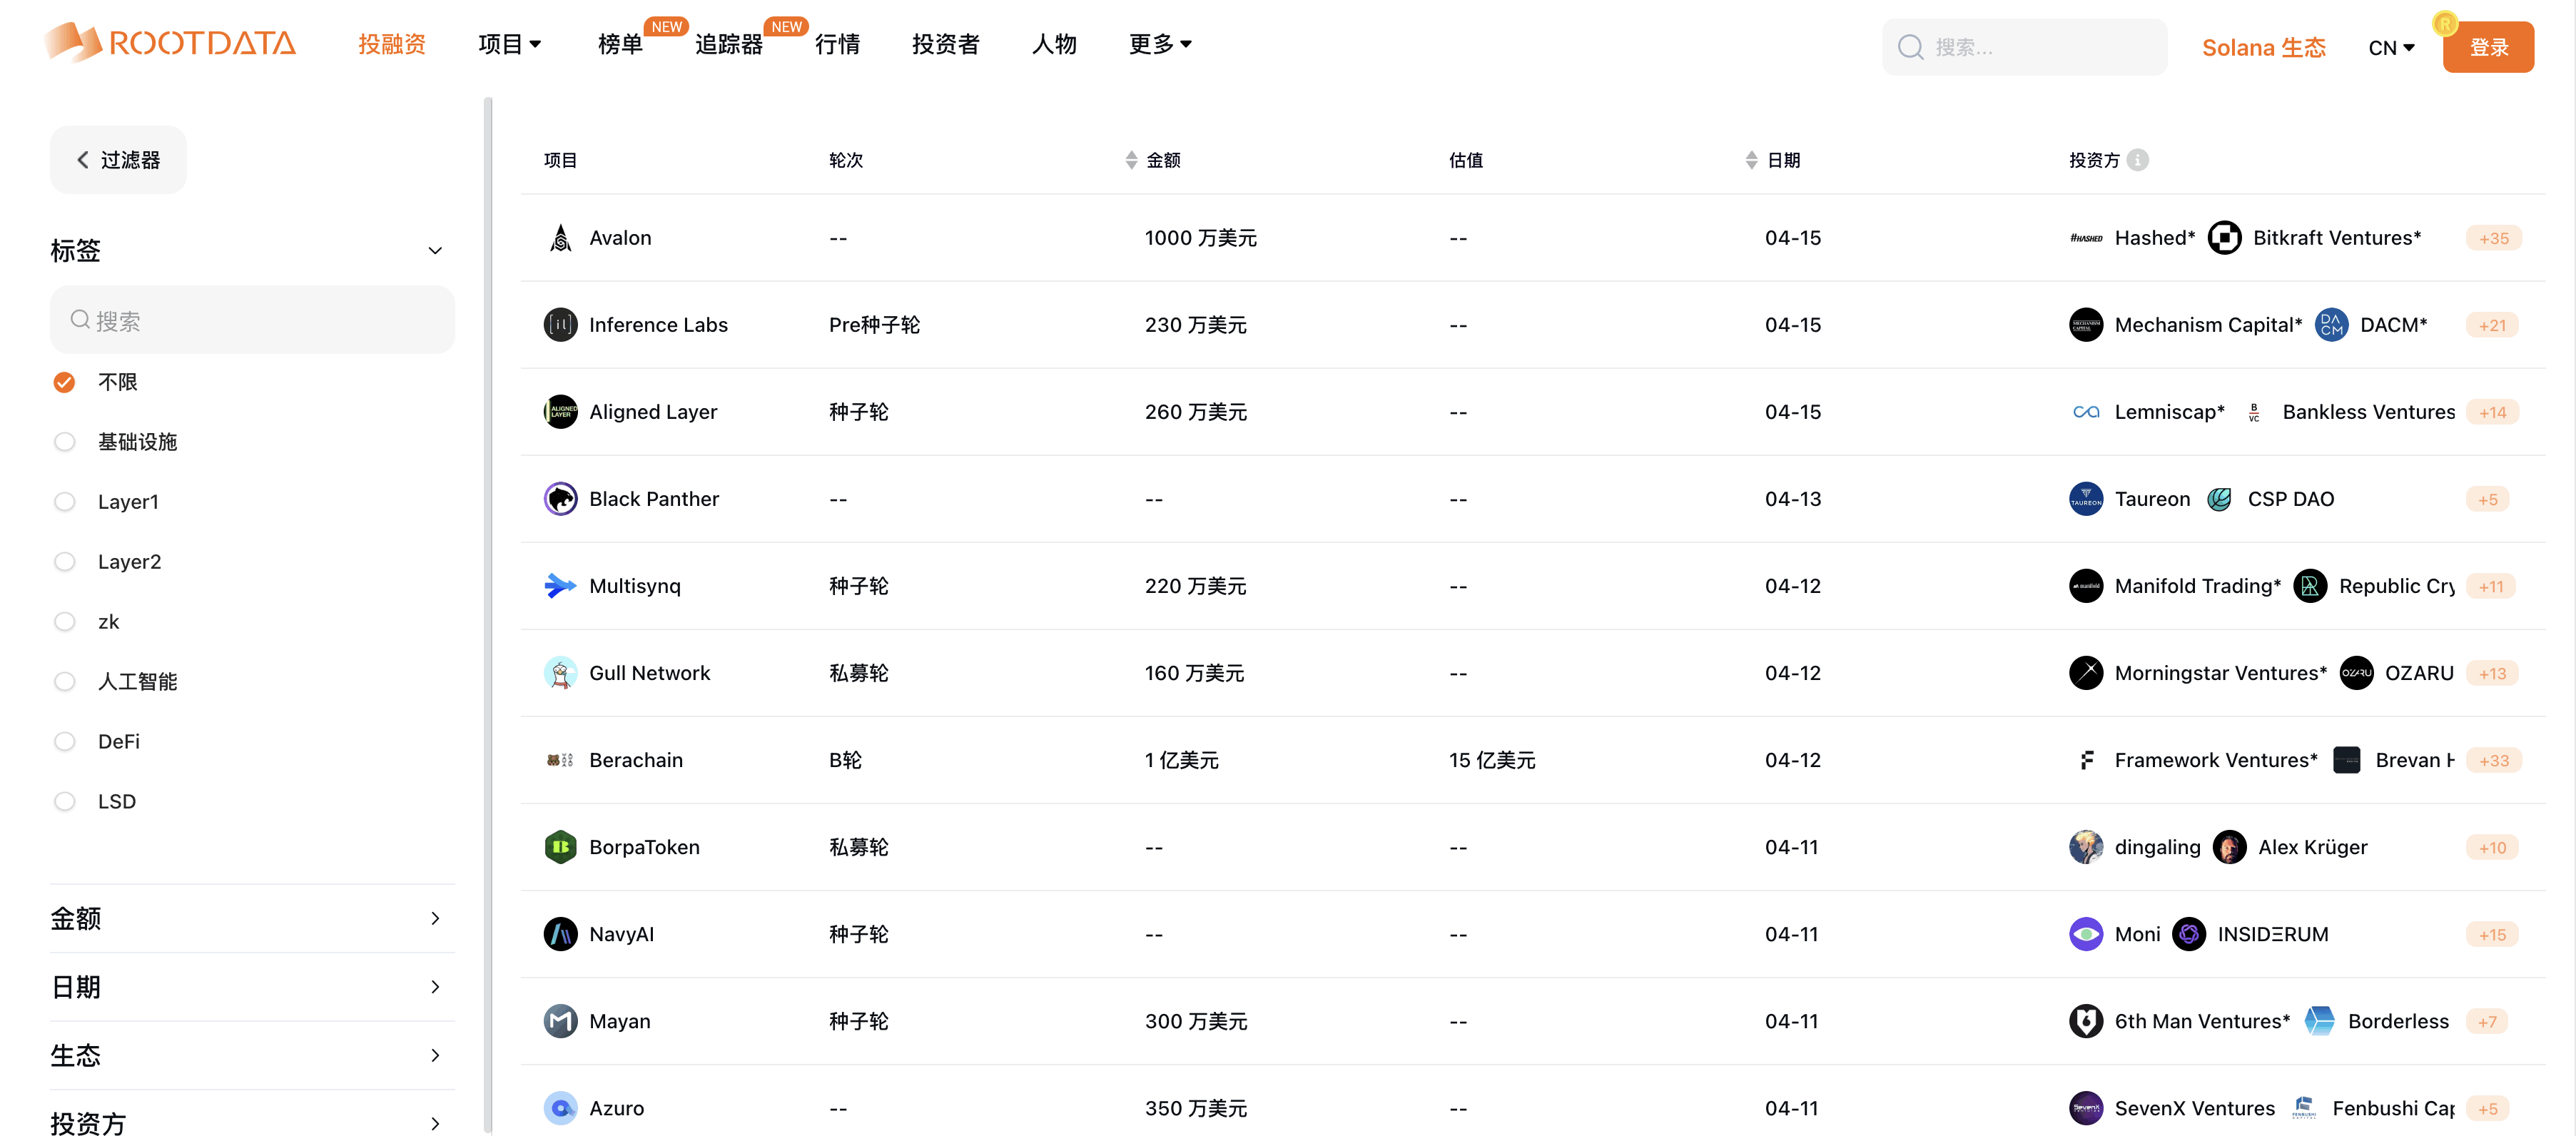
Task: Open the 更多 dropdown menu
Action: coord(1160,44)
